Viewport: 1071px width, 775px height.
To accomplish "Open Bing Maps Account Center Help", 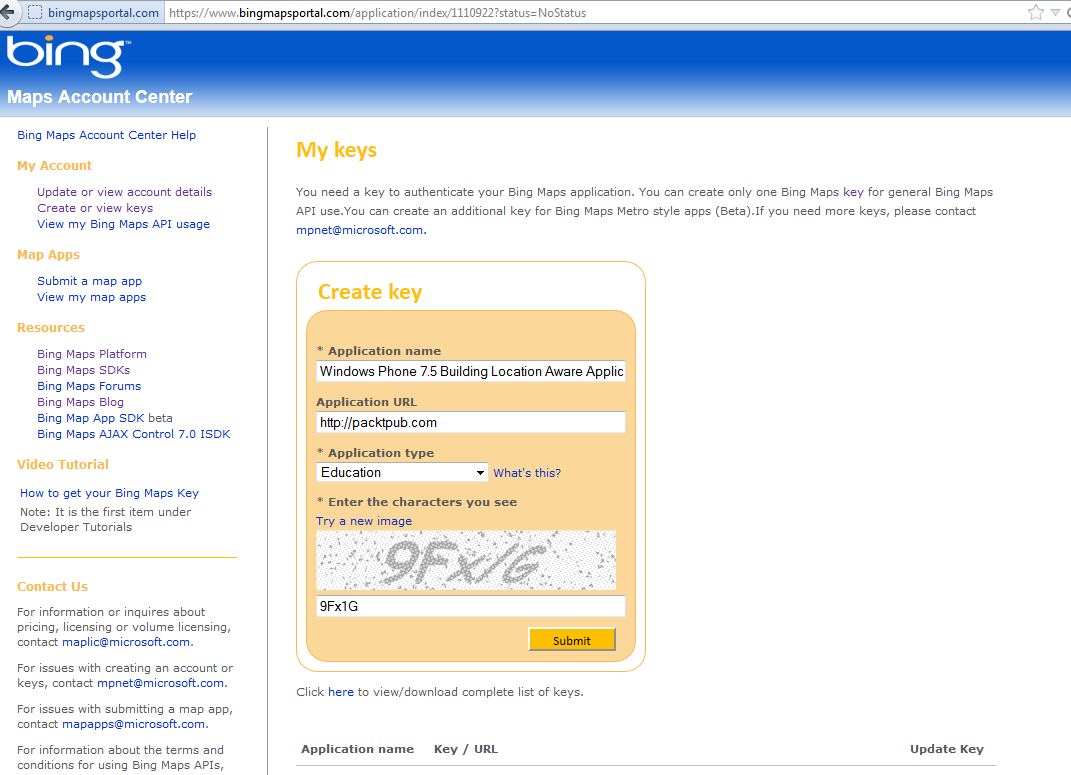I will pyautogui.click(x=107, y=135).
